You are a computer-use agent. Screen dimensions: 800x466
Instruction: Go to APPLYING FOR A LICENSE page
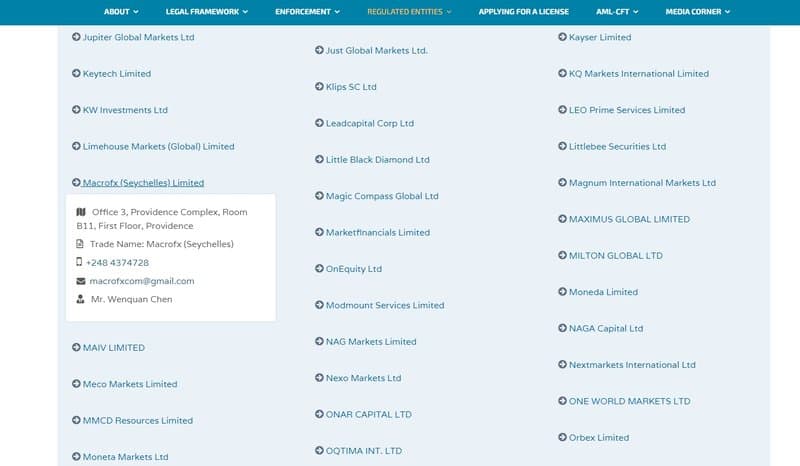coord(523,12)
